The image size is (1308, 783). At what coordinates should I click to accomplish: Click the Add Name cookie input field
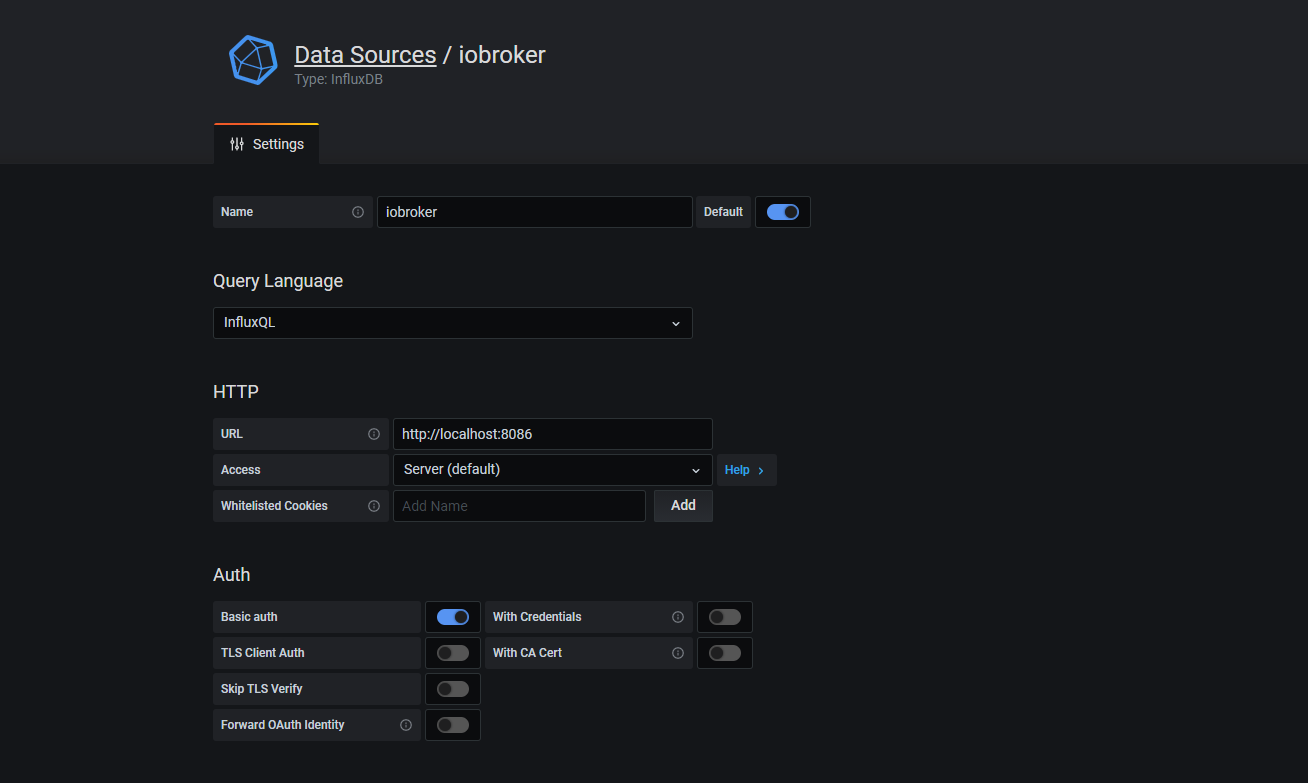click(x=519, y=506)
